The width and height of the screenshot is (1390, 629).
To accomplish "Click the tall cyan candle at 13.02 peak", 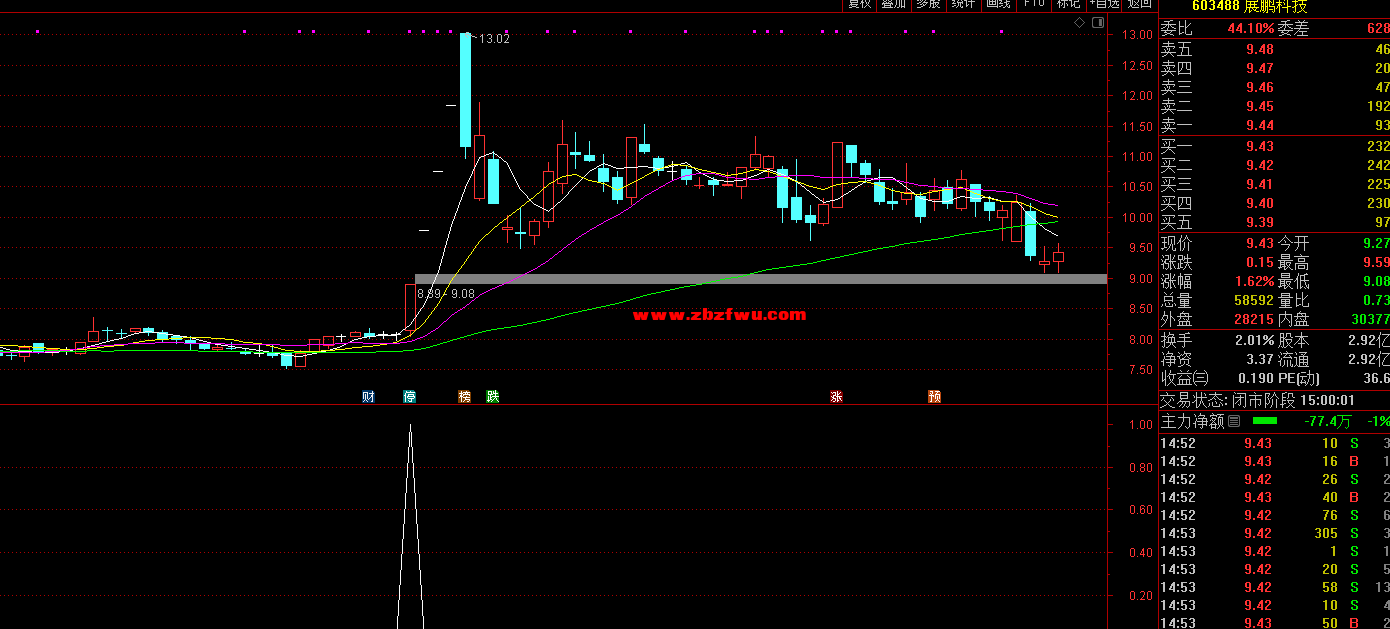I will point(466,90).
